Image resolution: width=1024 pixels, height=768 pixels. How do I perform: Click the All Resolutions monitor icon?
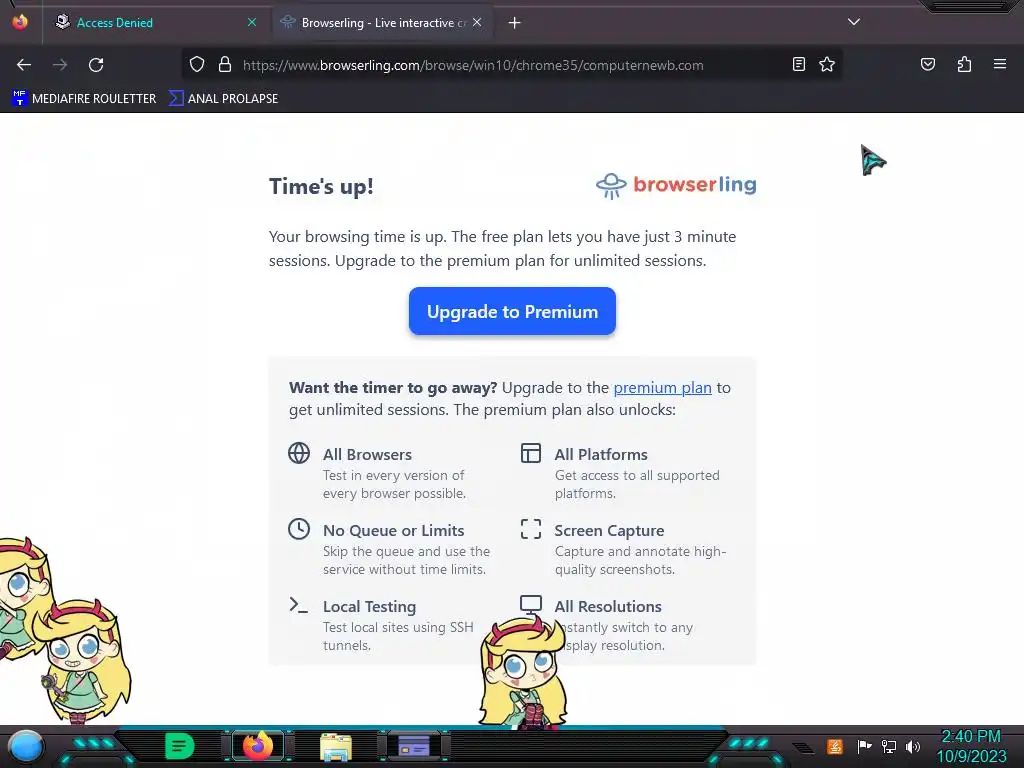coord(531,605)
